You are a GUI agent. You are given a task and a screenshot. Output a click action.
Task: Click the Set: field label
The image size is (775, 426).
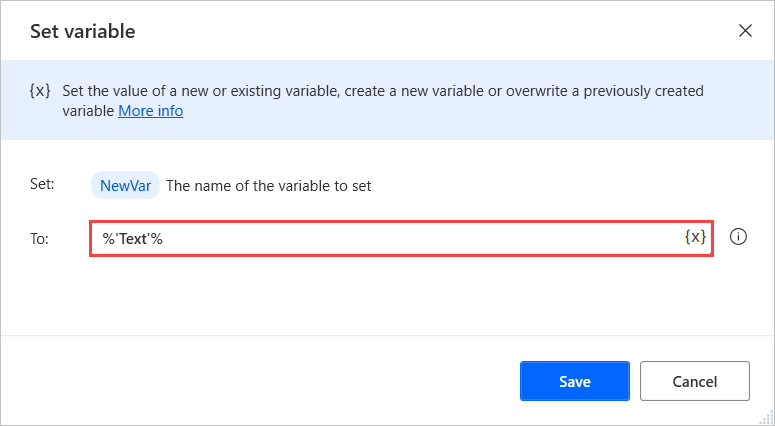coord(42,185)
